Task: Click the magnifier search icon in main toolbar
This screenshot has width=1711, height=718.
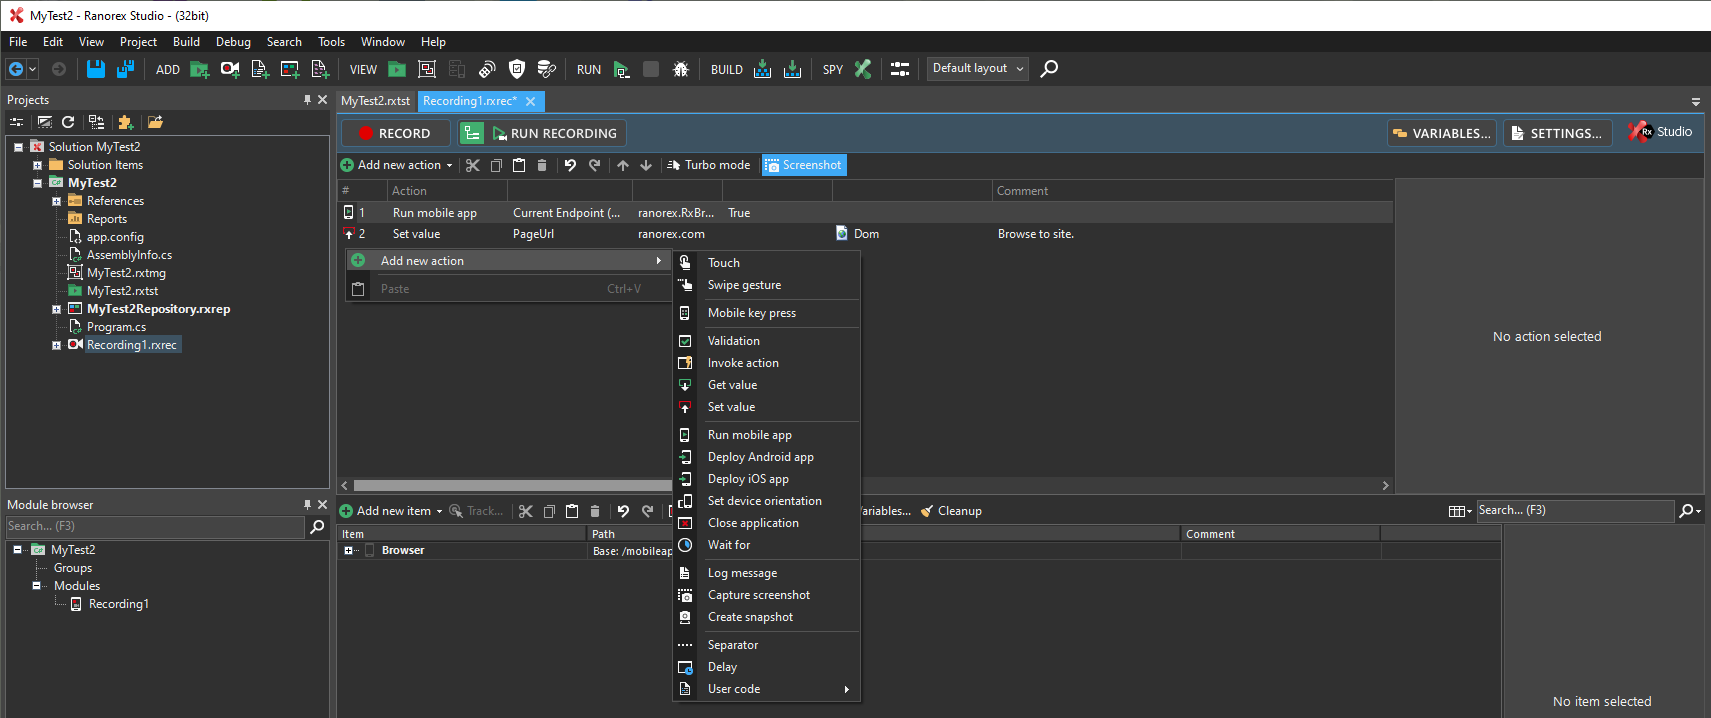Action: [x=1049, y=69]
